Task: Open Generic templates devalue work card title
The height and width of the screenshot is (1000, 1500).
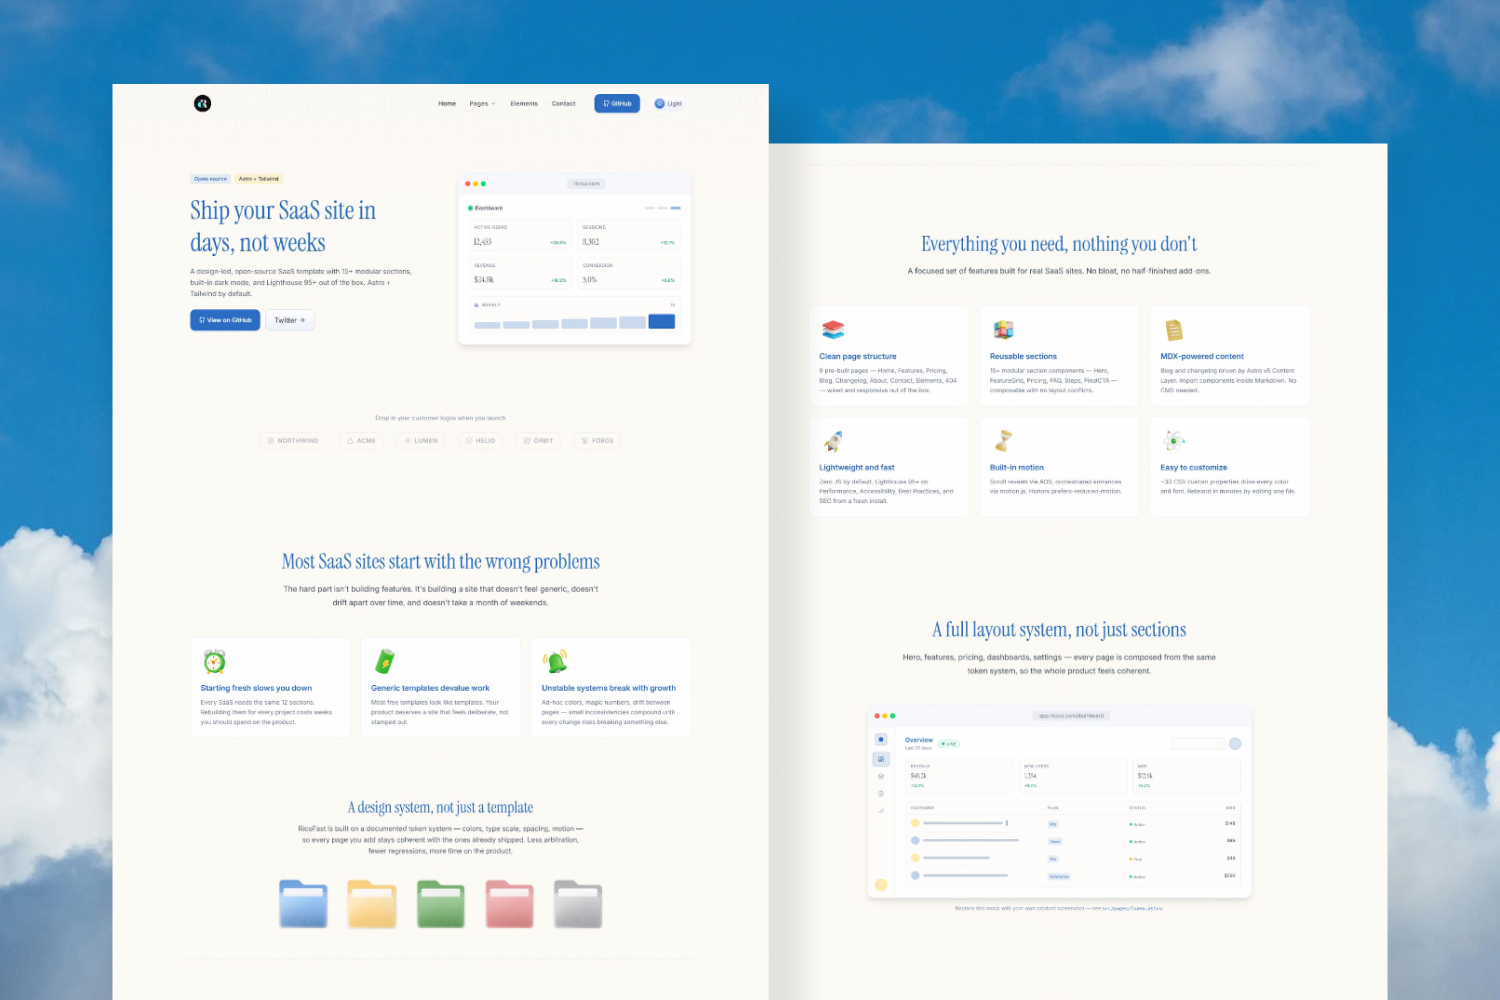Action: pos(430,688)
